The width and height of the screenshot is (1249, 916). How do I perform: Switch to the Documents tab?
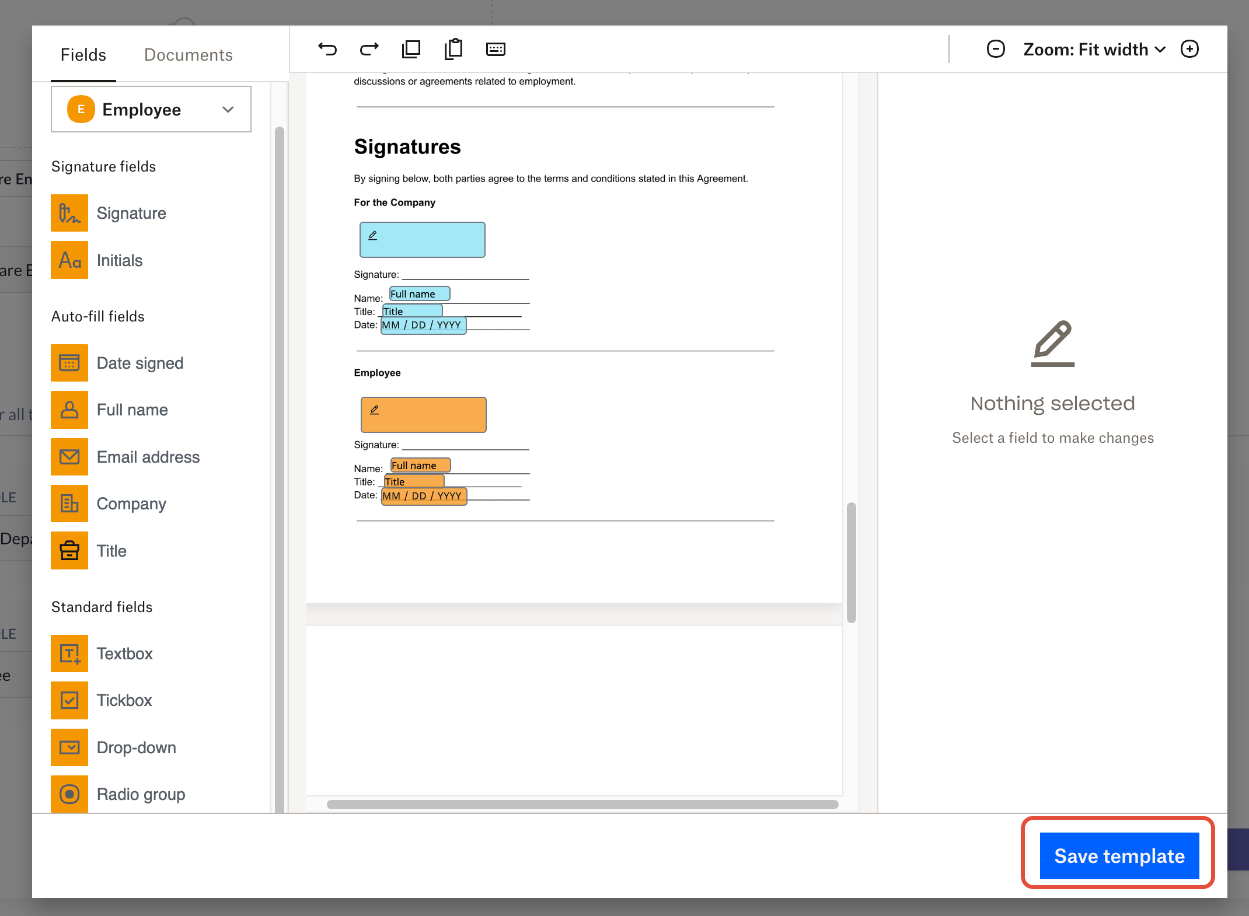(188, 55)
